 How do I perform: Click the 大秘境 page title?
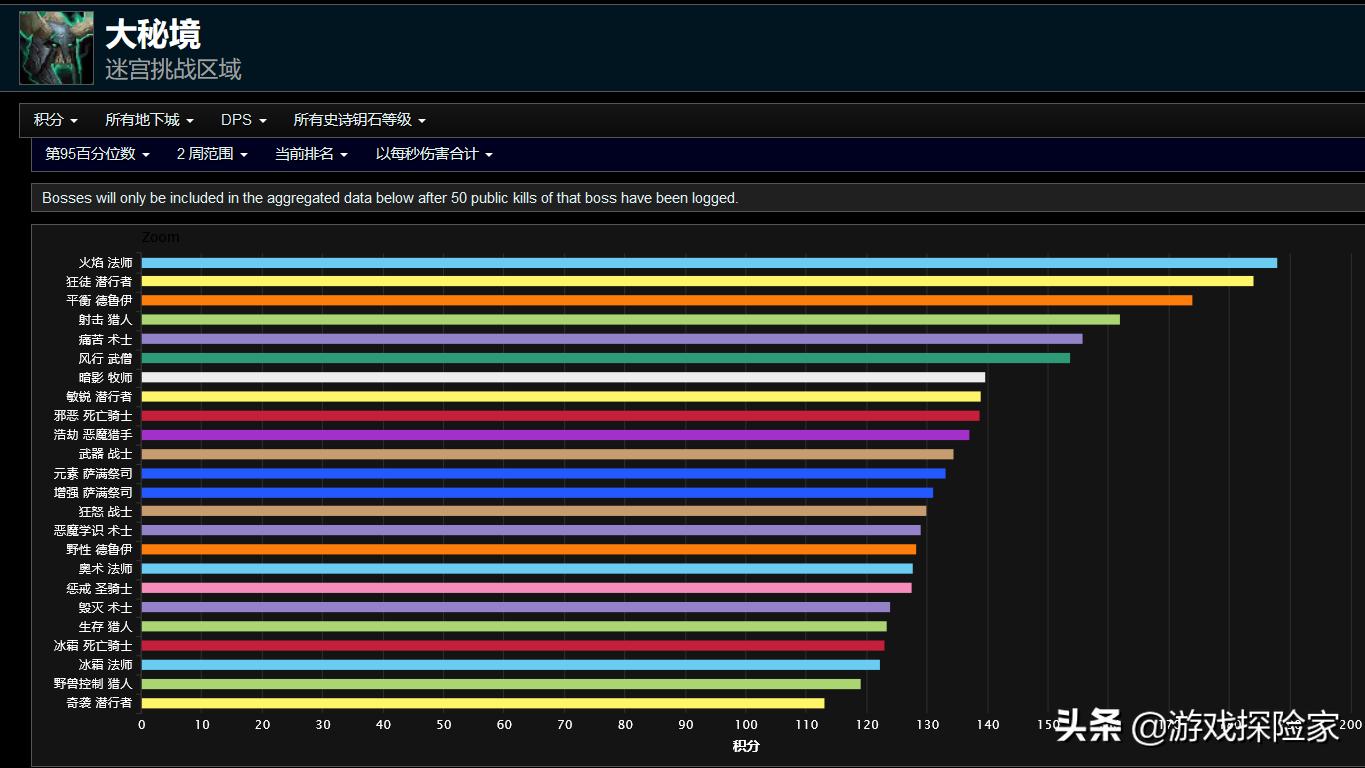pos(153,35)
